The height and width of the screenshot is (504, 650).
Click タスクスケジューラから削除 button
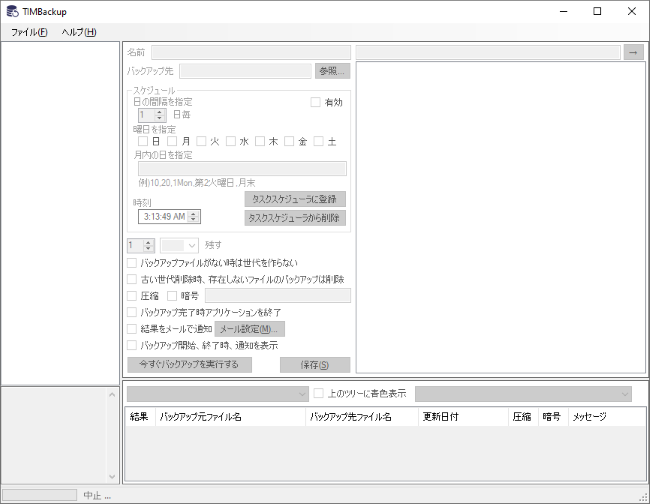tap(295, 218)
